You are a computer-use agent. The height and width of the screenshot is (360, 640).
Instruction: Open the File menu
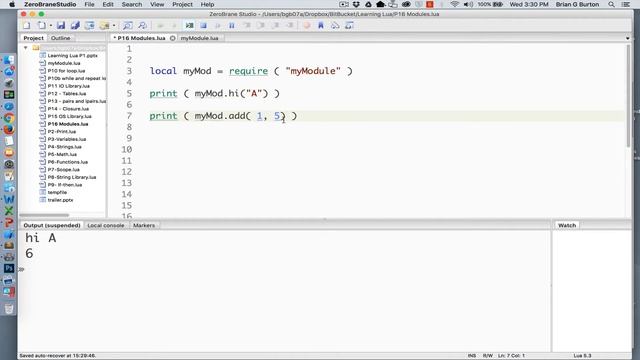[x=89, y=4]
